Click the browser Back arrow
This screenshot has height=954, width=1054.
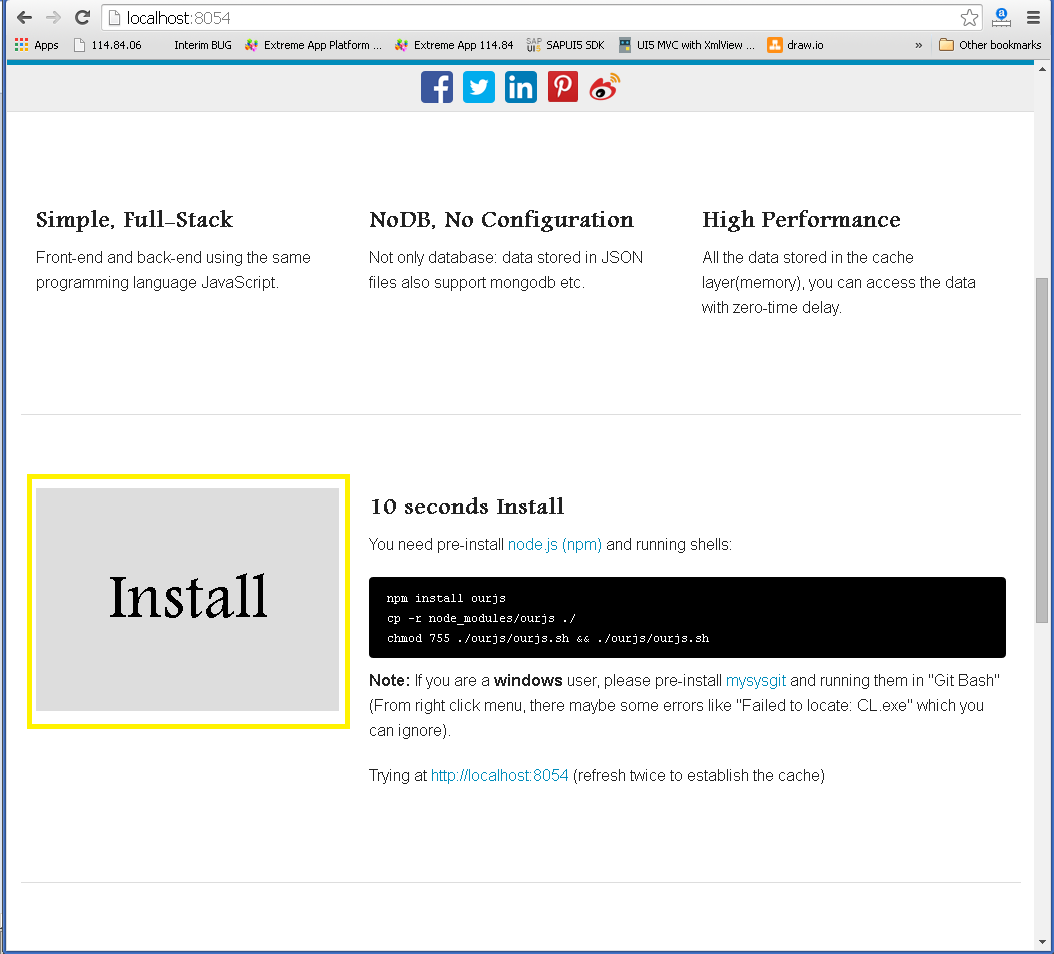coord(24,17)
